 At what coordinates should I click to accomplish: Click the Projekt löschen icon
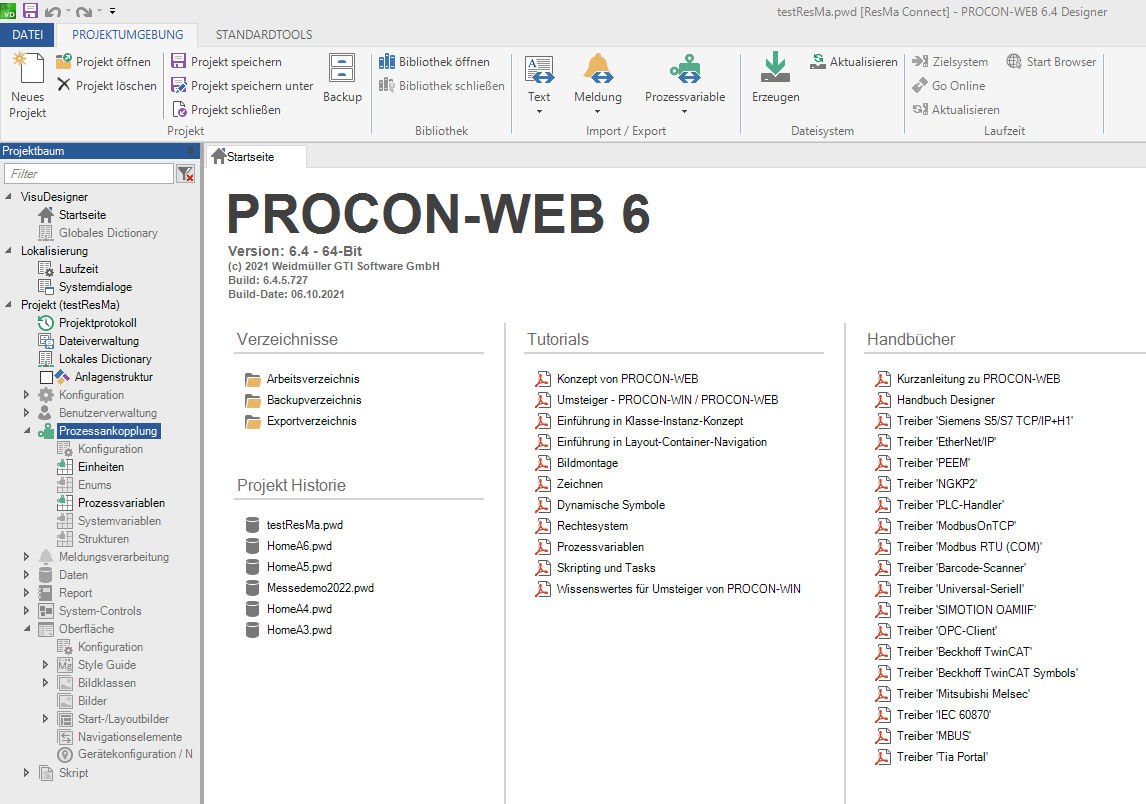[64, 86]
